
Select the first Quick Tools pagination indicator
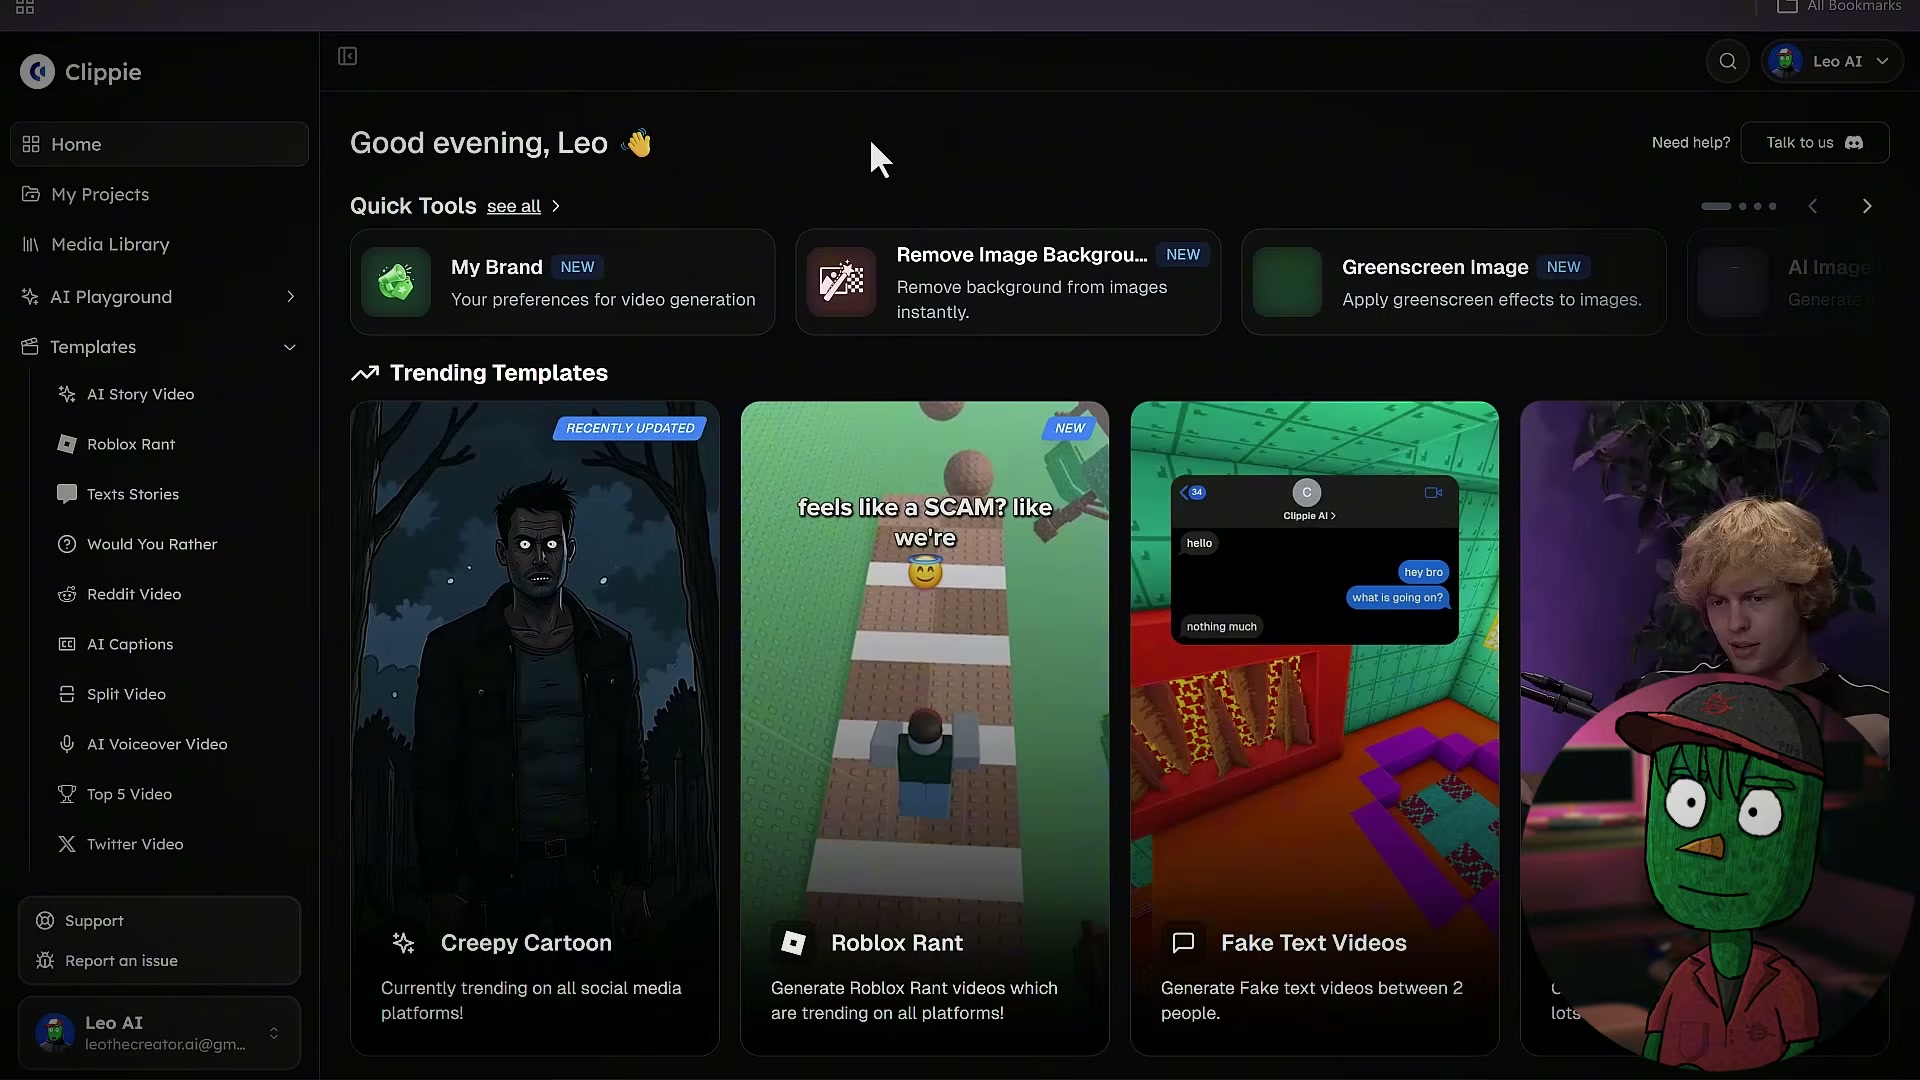pos(1716,207)
